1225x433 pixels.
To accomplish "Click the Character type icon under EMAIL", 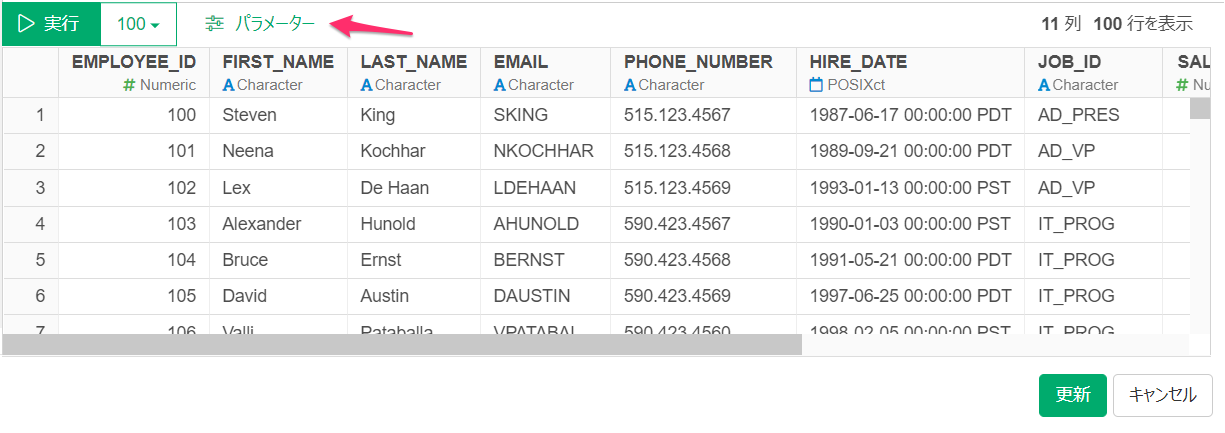I will click(499, 85).
